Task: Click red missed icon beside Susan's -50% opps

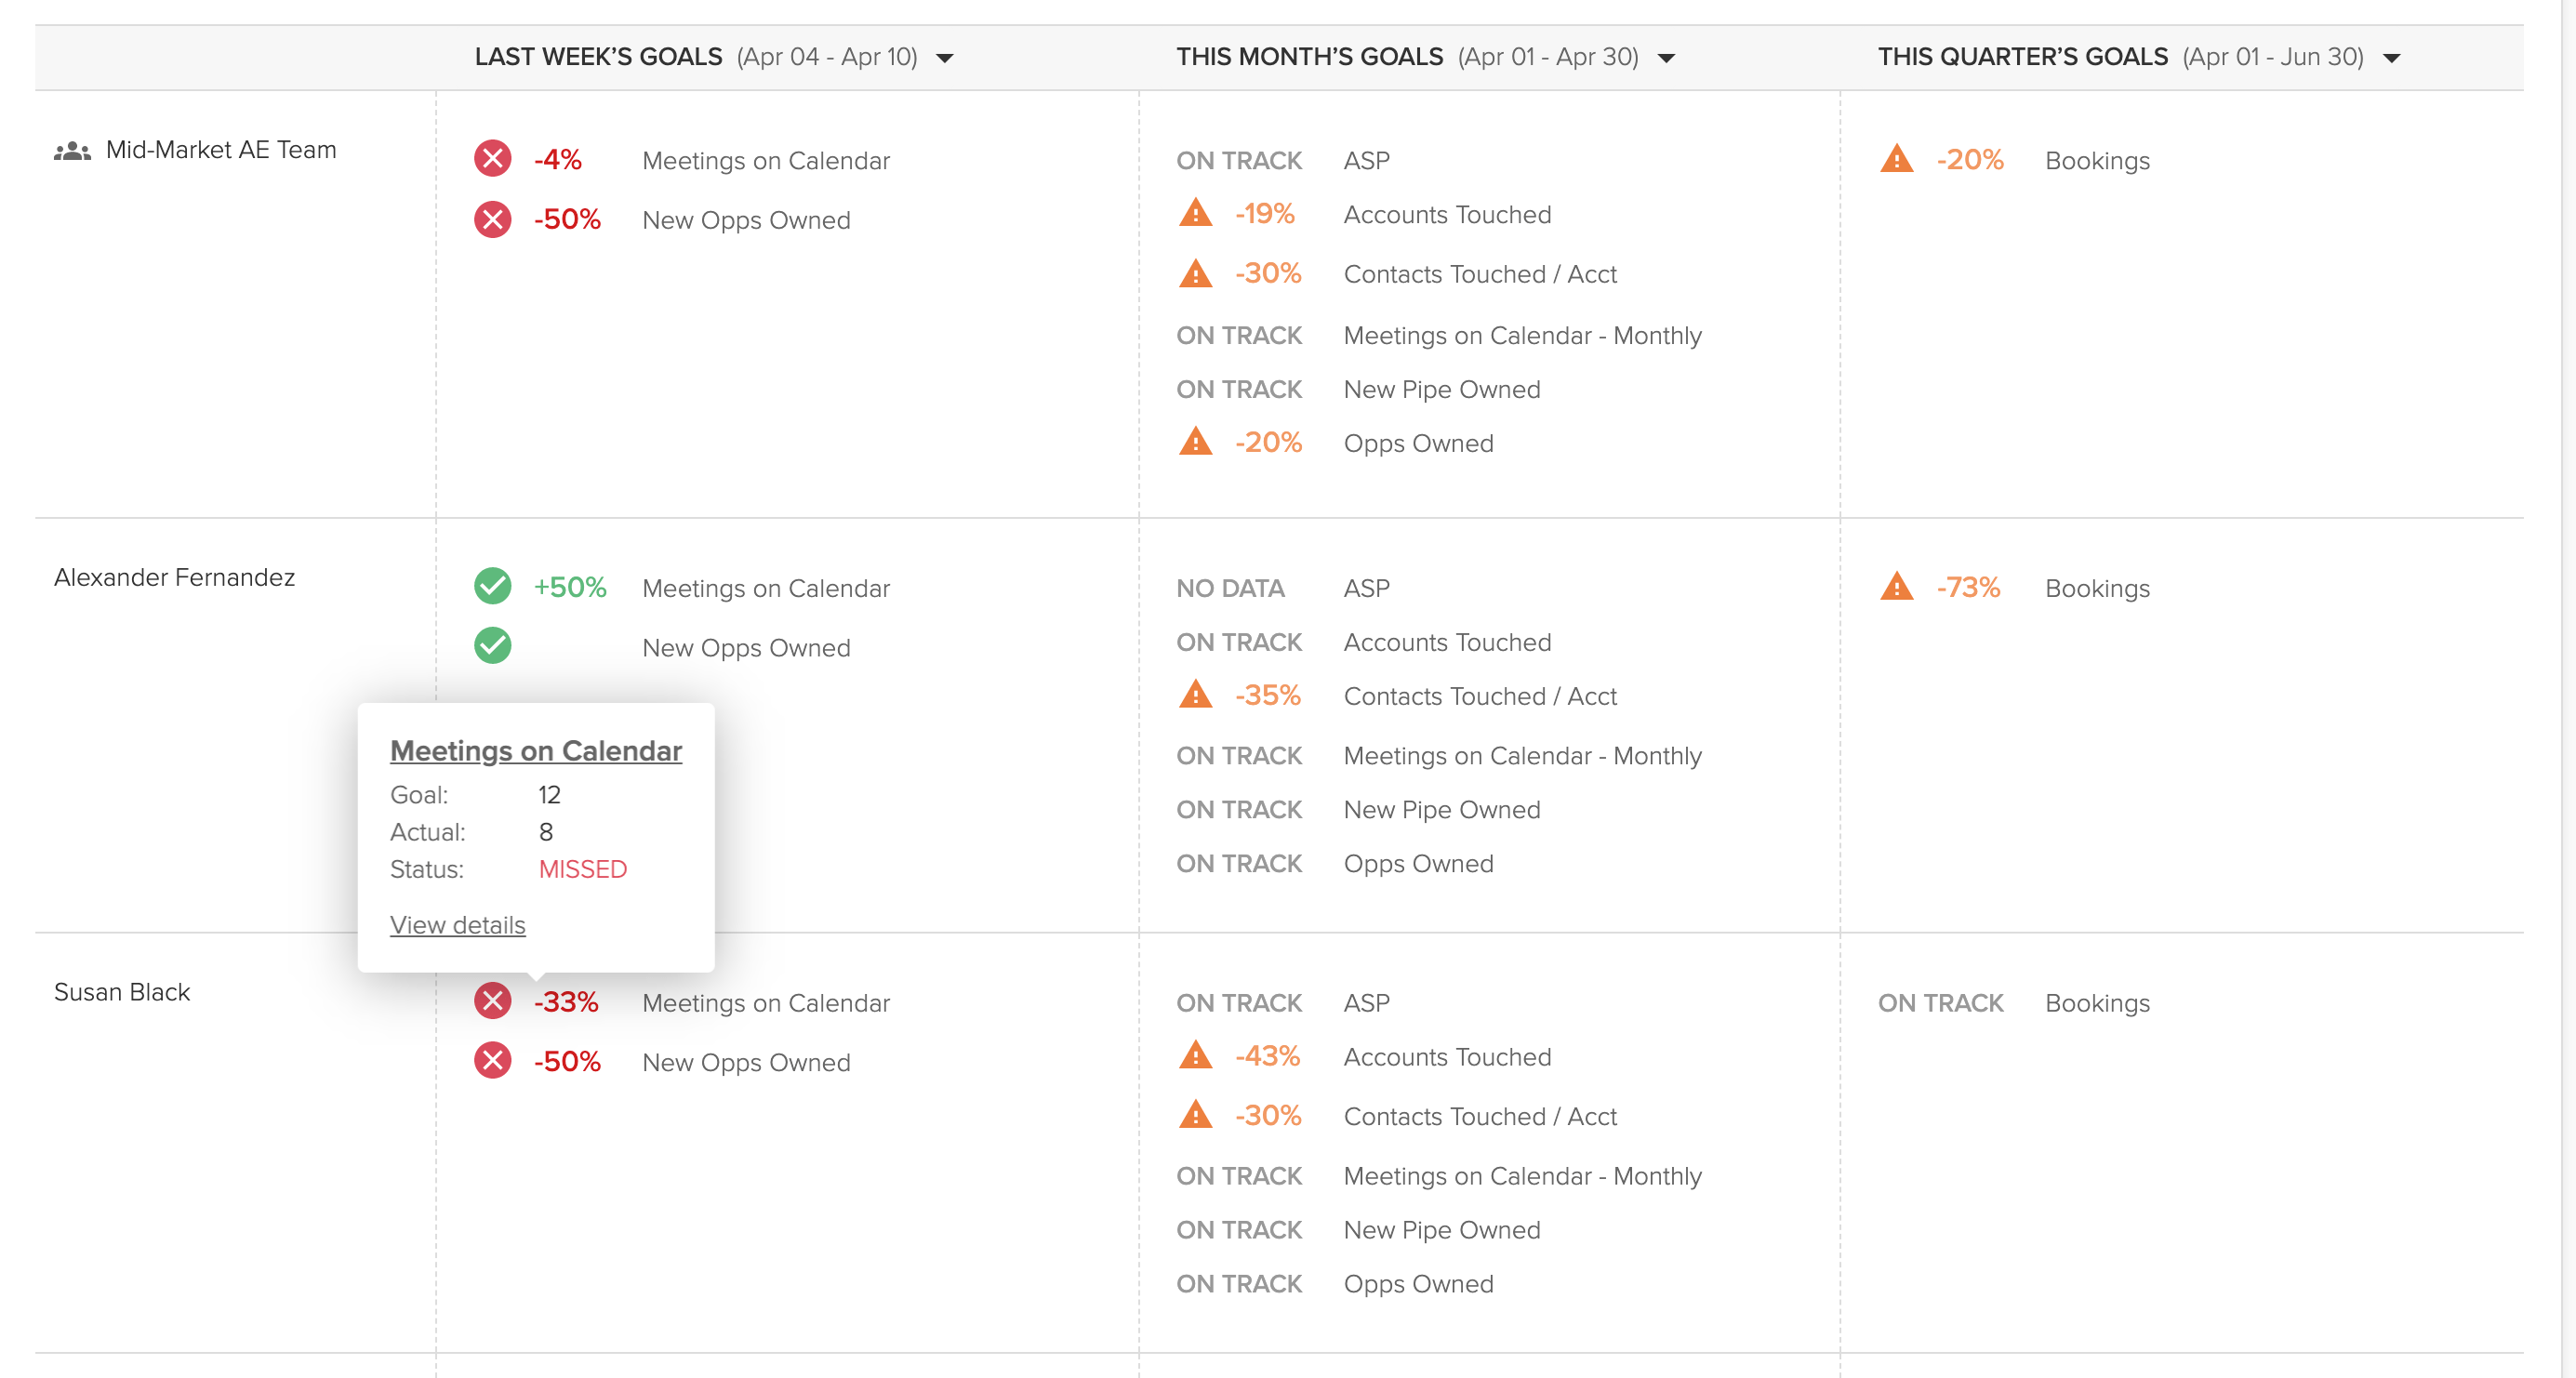Action: [x=492, y=1061]
